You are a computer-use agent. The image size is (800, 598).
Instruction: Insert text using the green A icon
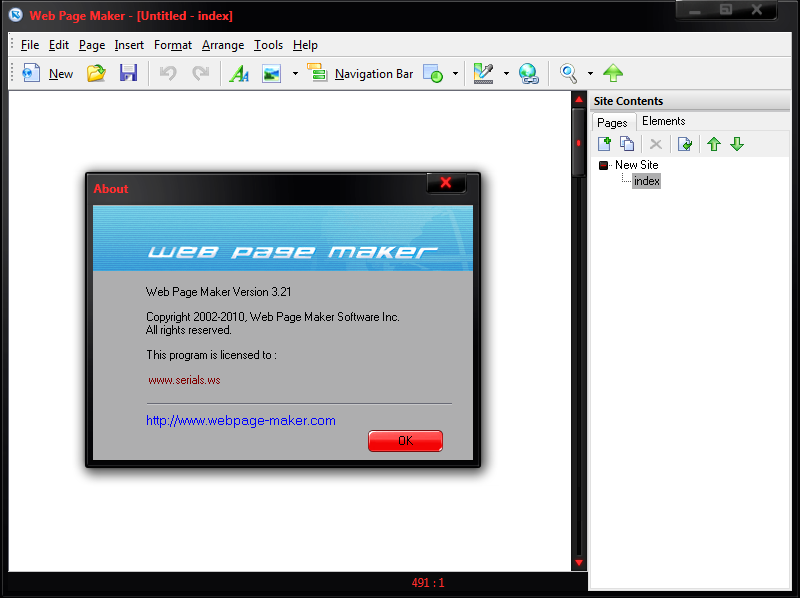click(239, 73)
